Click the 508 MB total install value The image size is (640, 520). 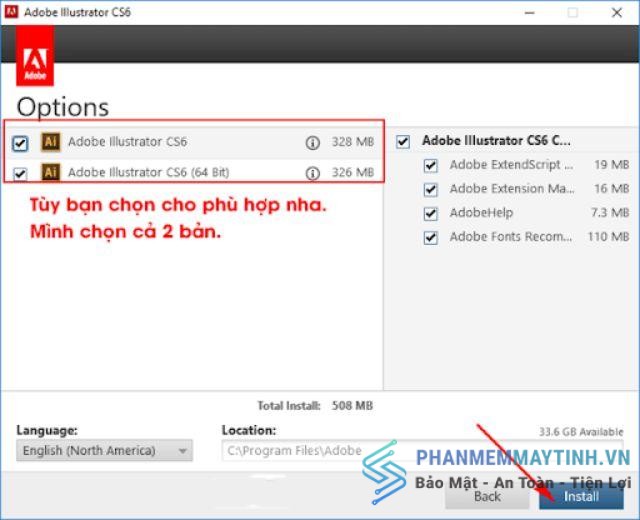(x=352, y=406)
